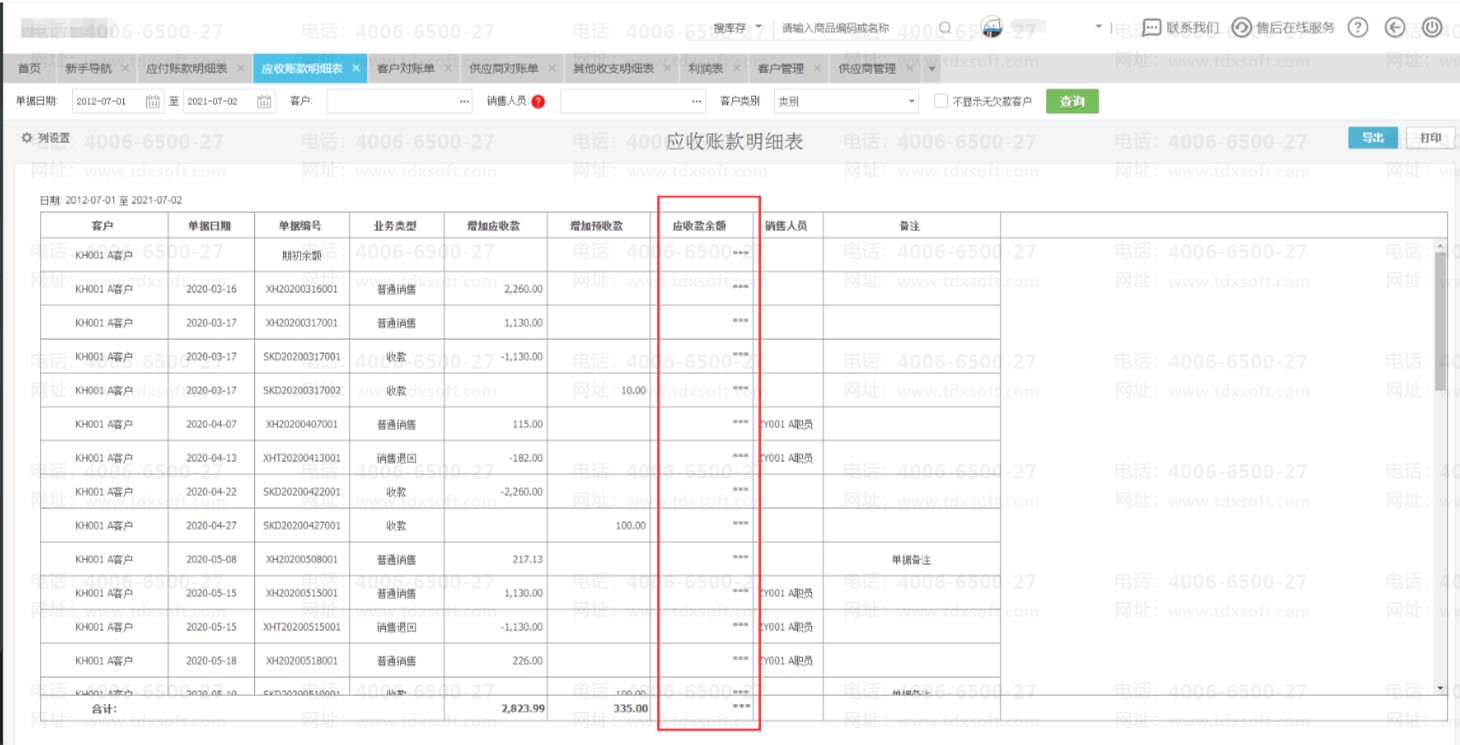
Task: Close the 应付账款明细表 tab
Action: (240, 69)
